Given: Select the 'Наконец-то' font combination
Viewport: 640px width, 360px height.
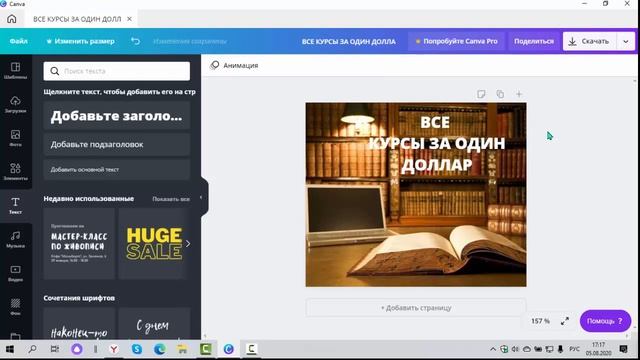Looking at the screenshot, I should [x=79, y=324].
